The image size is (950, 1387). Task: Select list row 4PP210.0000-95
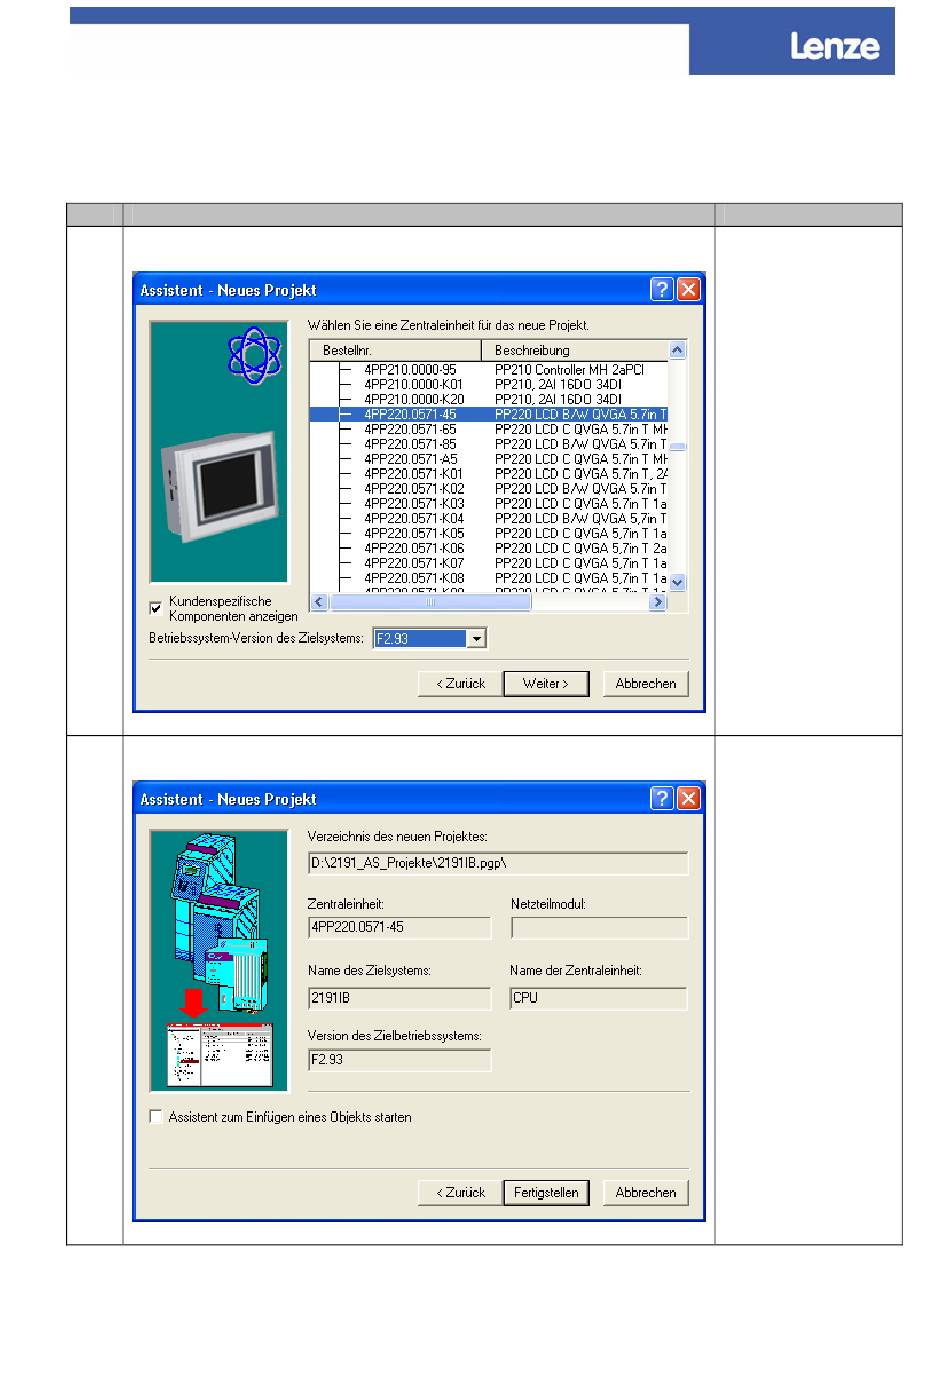click(488, 369)
